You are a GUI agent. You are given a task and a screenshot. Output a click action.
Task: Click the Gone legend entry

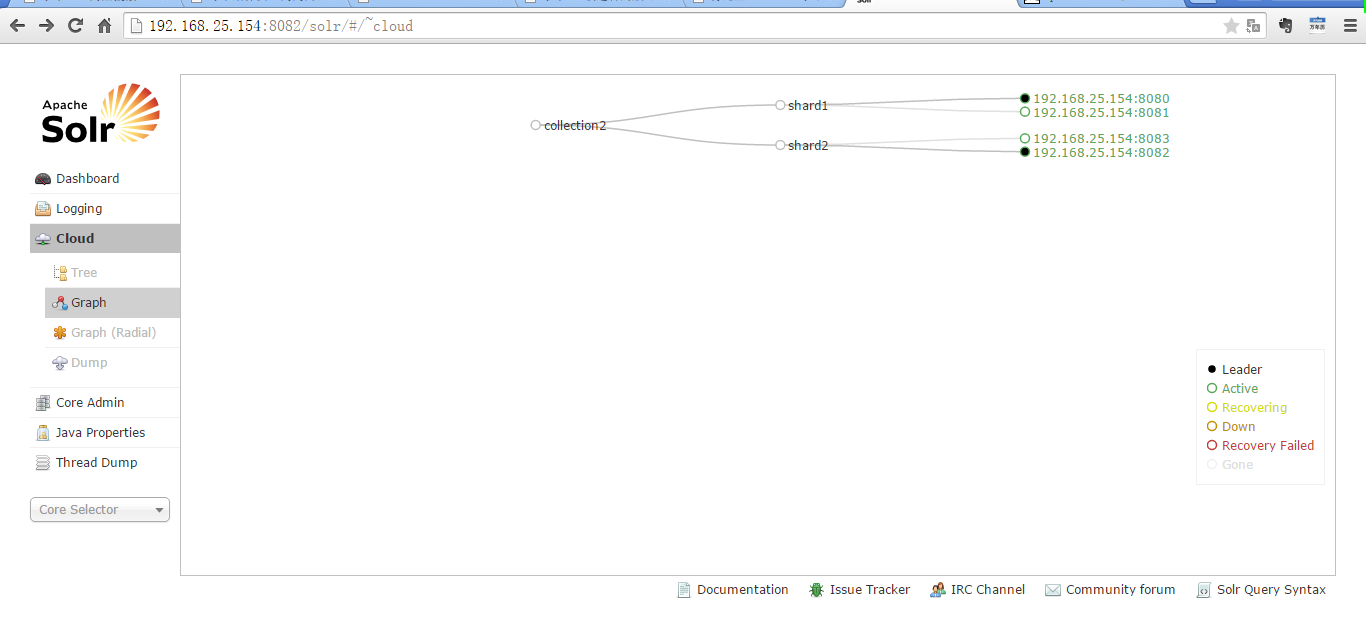tap(1230, 464)
